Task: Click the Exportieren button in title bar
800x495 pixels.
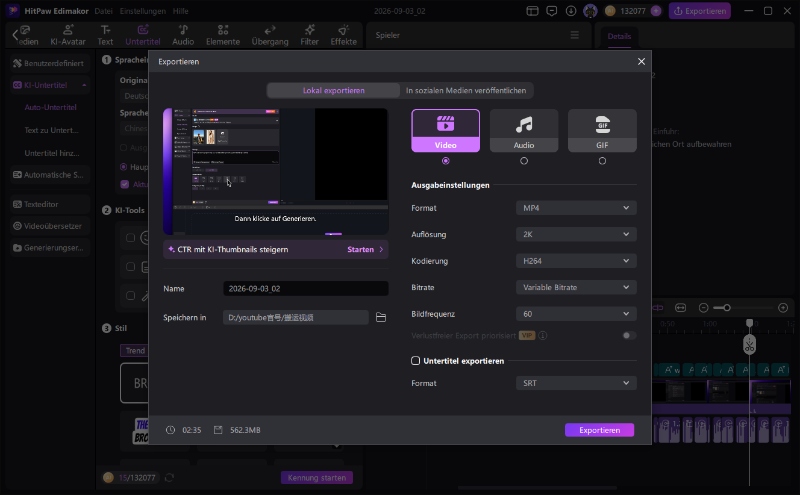Action: pos(699,11)
